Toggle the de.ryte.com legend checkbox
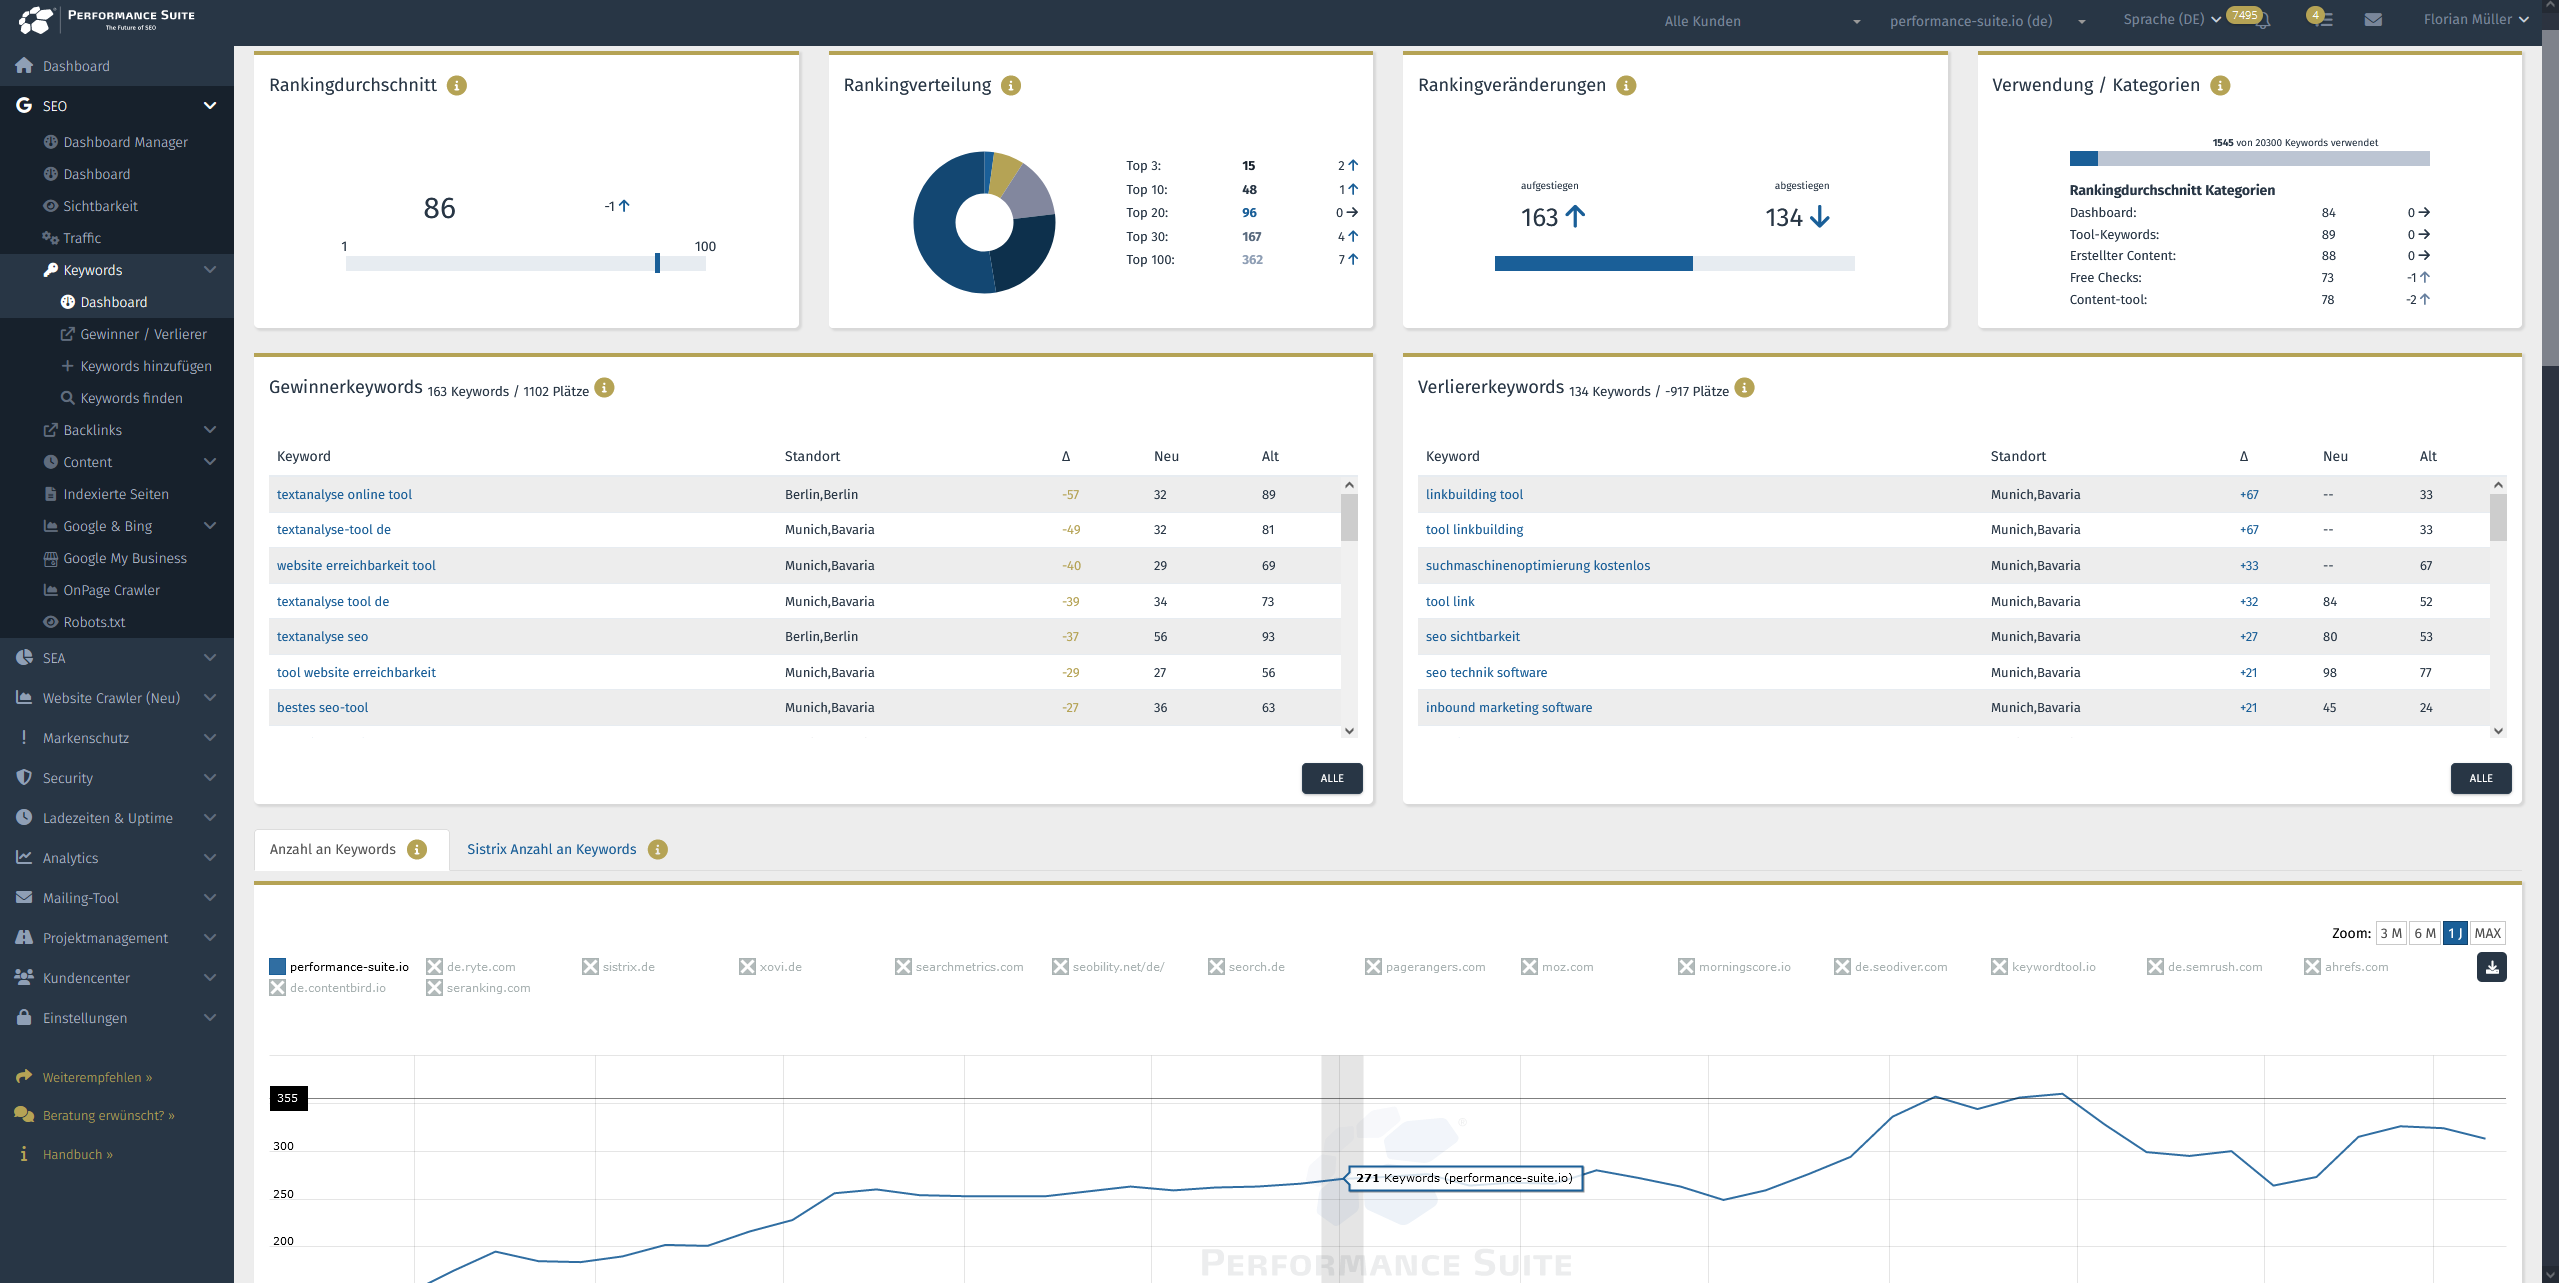Screen dimensions: 2559x1283 coord(434,967)
